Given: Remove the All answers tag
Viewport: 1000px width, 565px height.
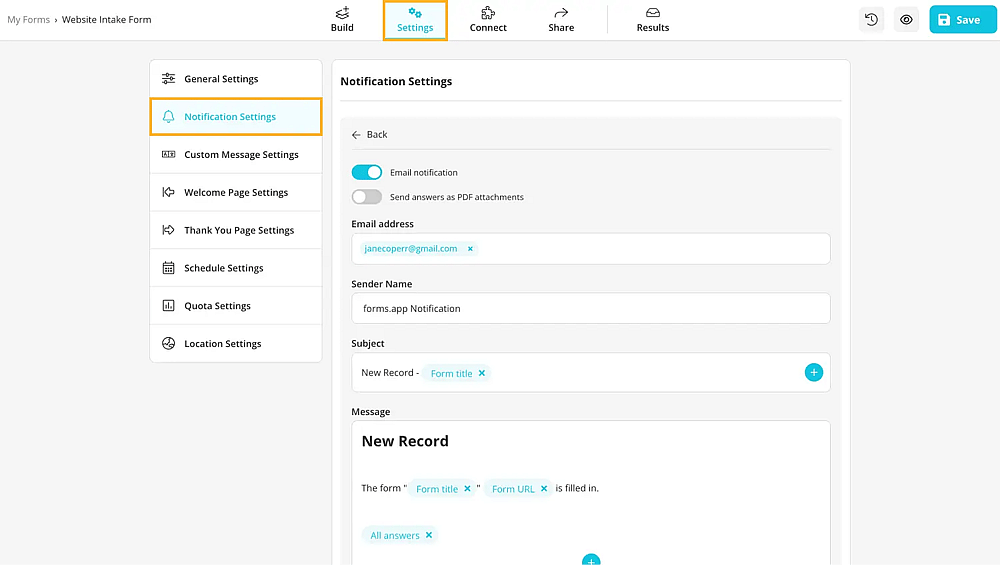Looking at the screenshot, I should 429,535.
